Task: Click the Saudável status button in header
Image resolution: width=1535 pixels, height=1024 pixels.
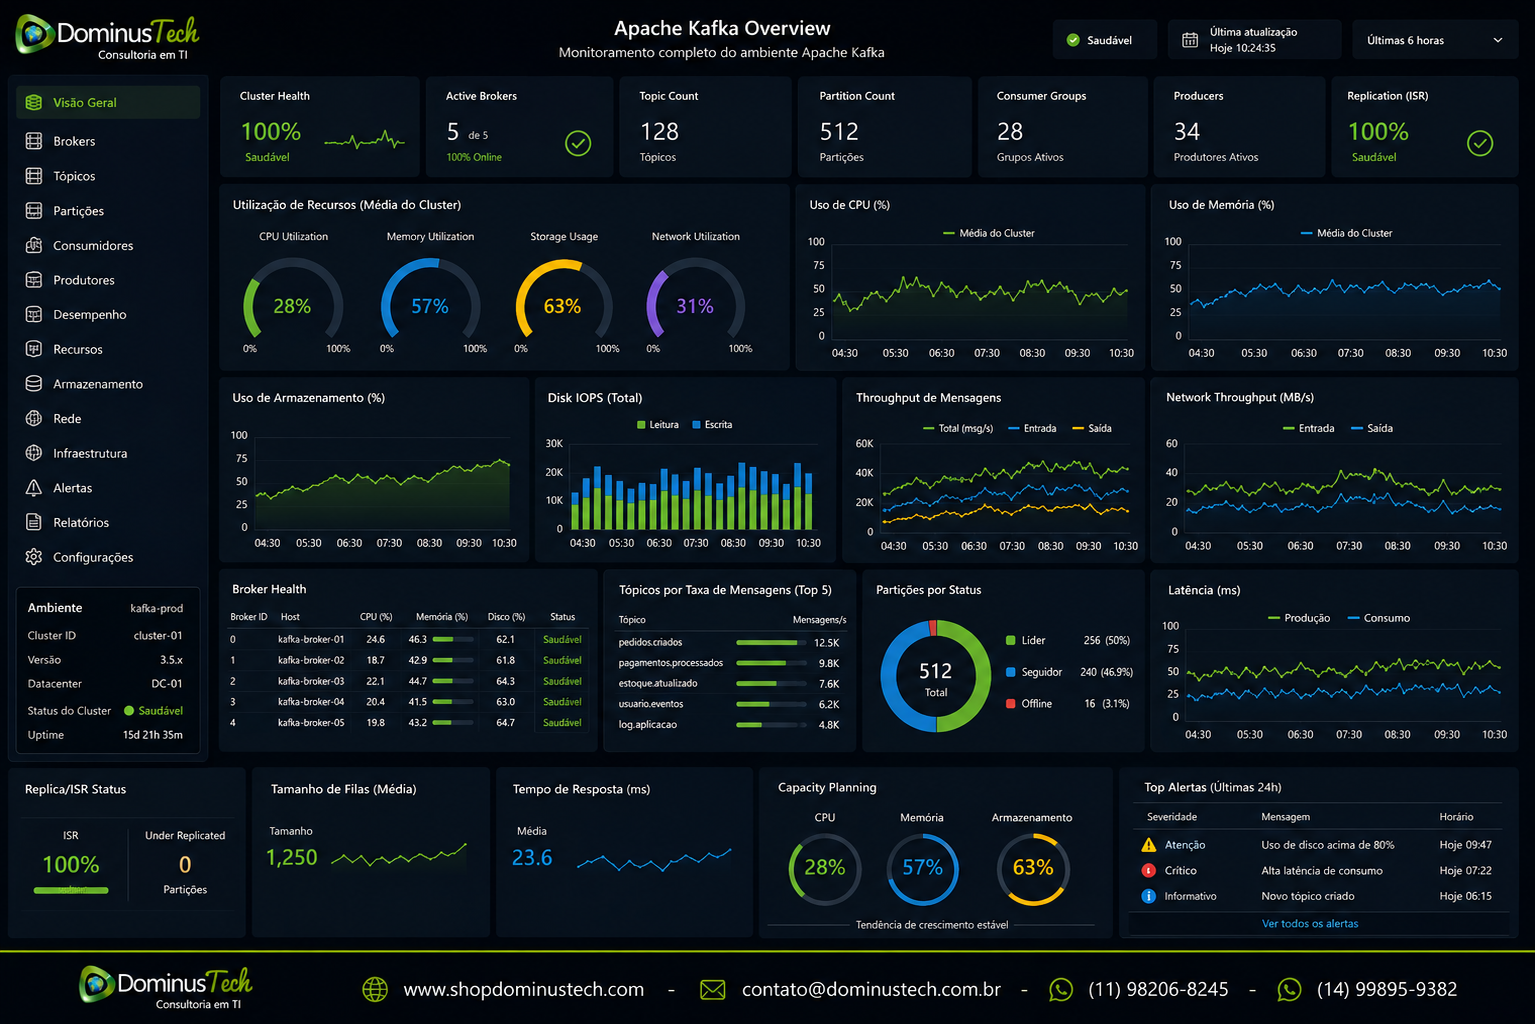Action: coord(1105,40)
